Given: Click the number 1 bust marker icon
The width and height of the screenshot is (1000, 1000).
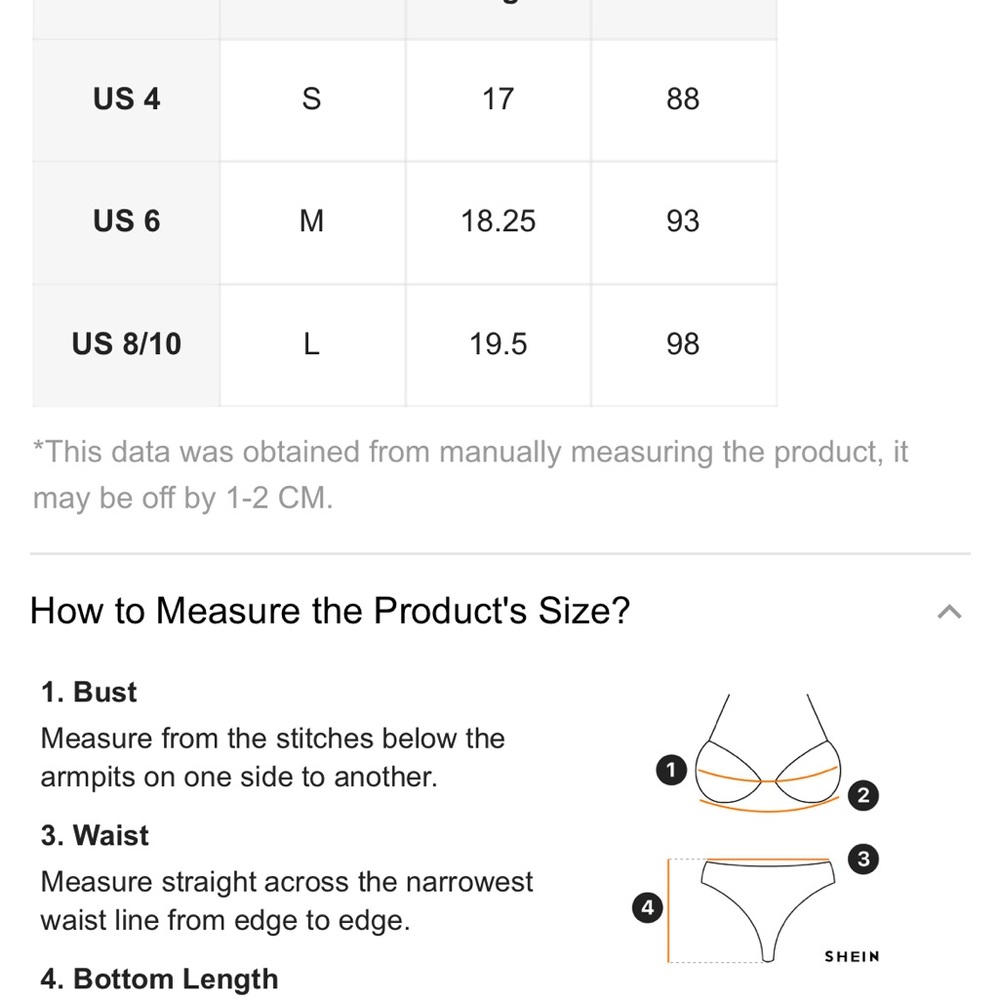Looking at the screenshot, I should pos(671,770).
